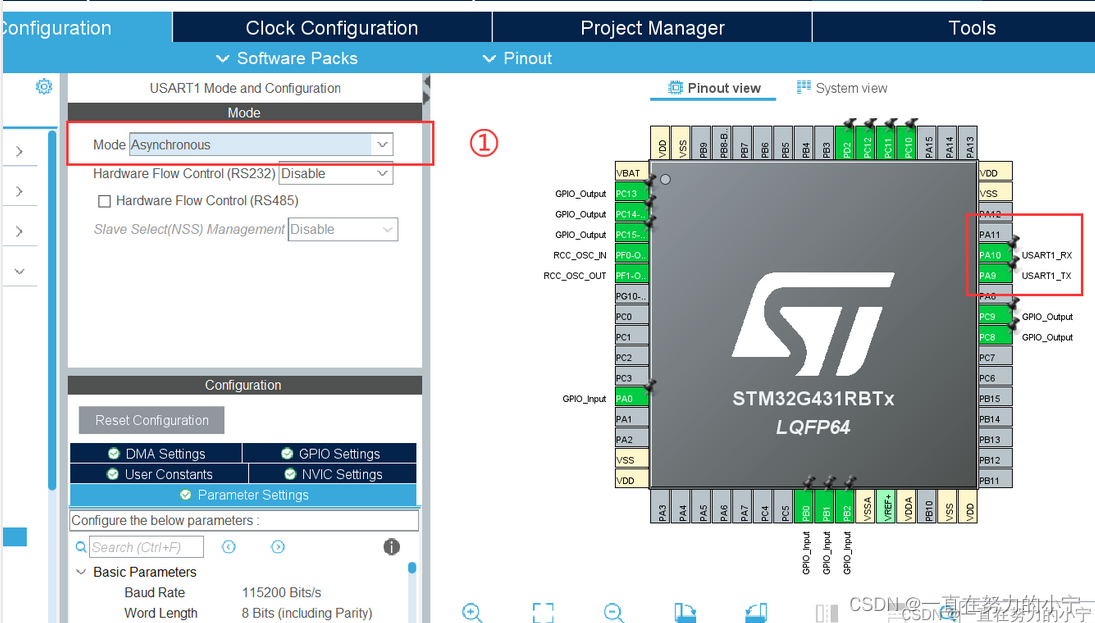Click the PF0-OSC_IN pin
Screen dimensions: 1095x623
tap(631, 255)
